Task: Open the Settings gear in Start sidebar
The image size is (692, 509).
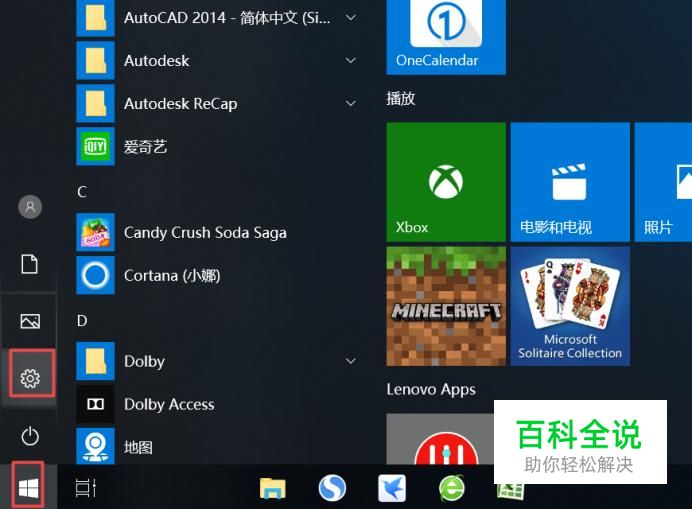Action: [30, 378]
